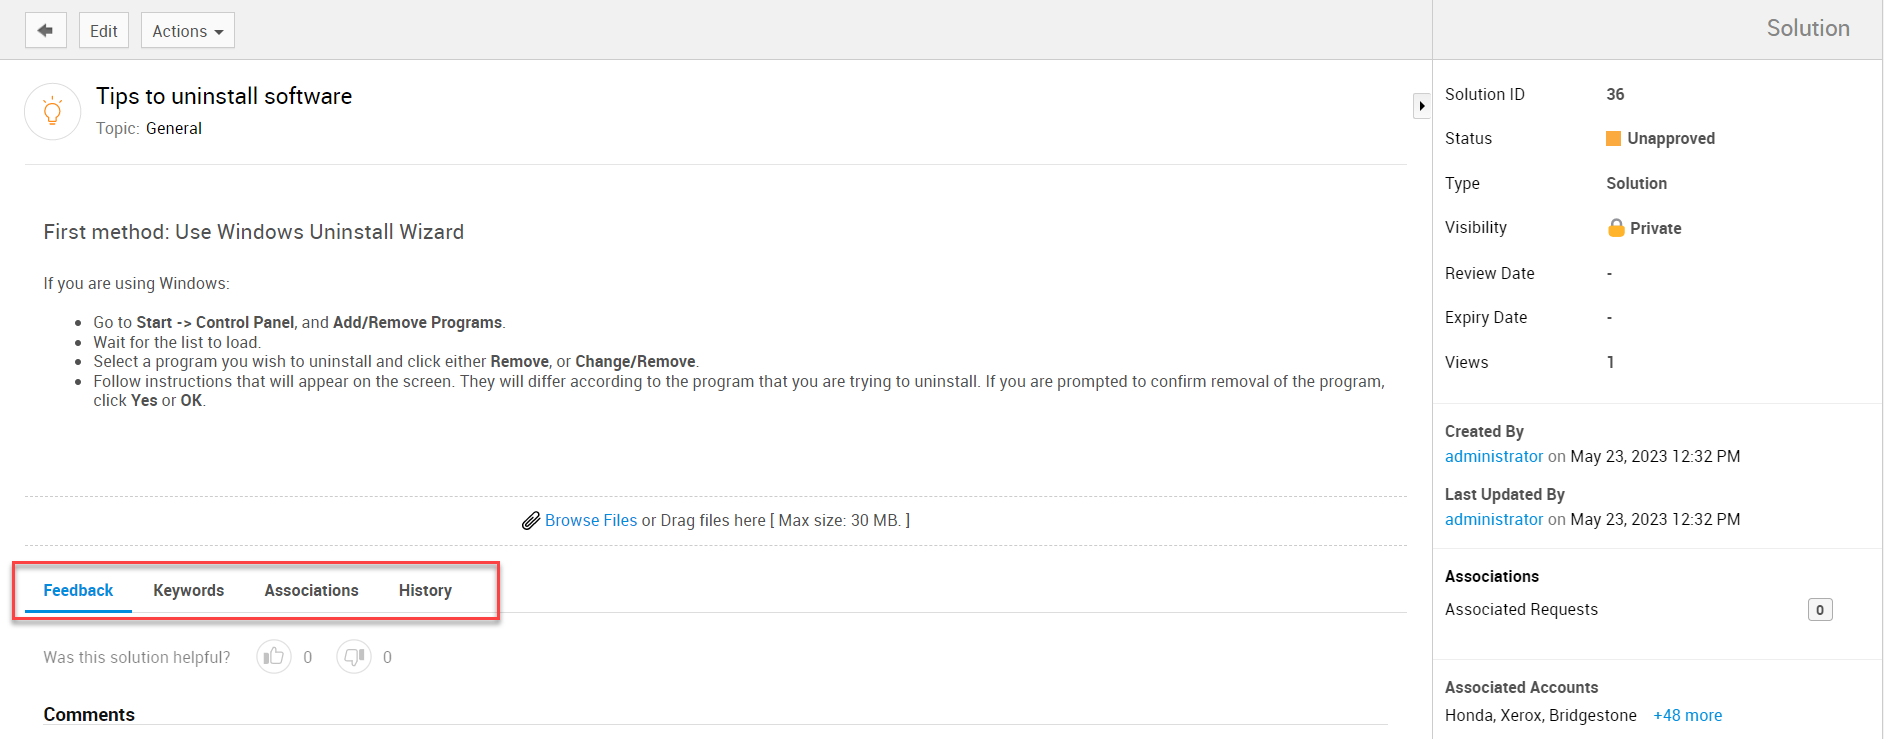Image resolution: width=1884 pixels, height=739 pixels.
Task: Click the lightbulb solution icon
Action: pyautogui.click(x=52, y=111)
